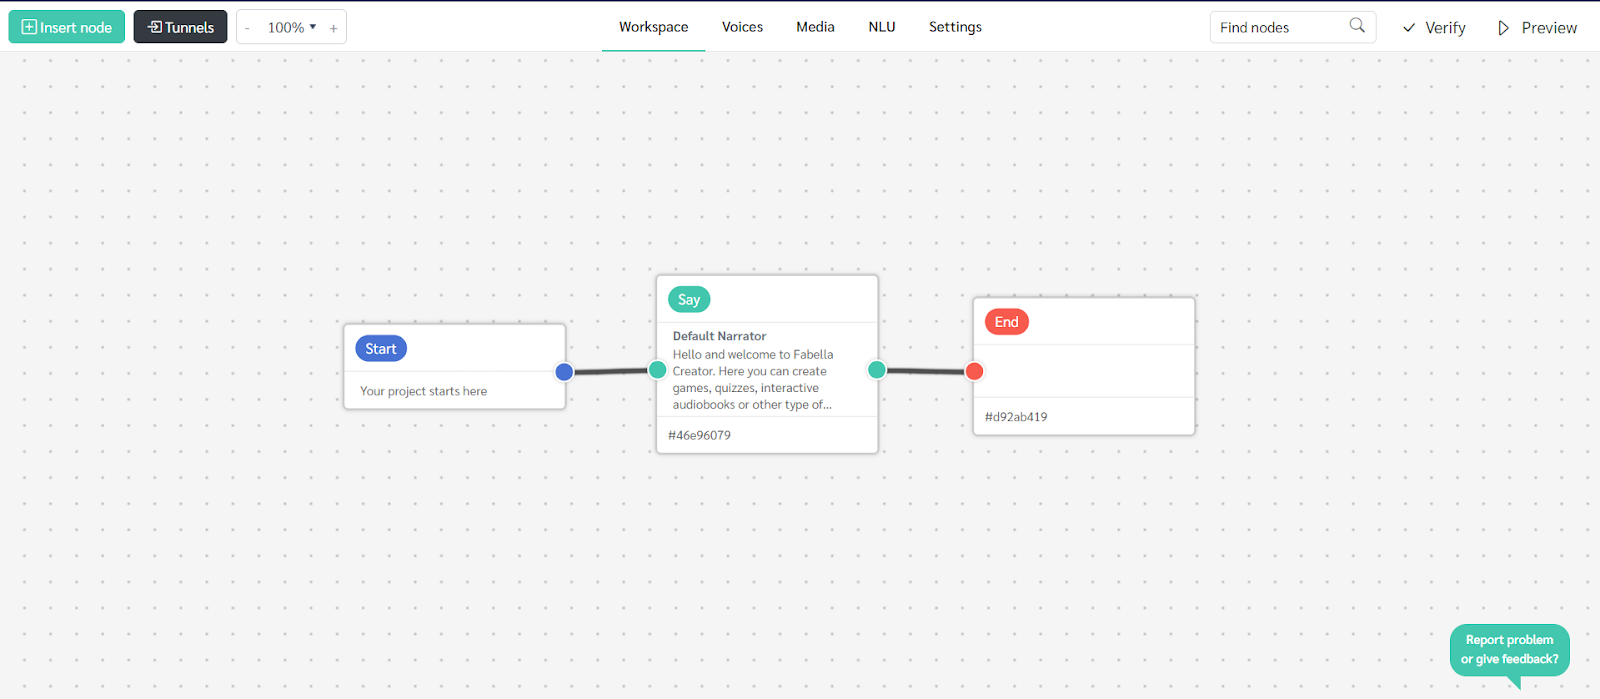Increase zoom with the plus button
This screenshot has width=1600, height=699.
click(334, 28)
